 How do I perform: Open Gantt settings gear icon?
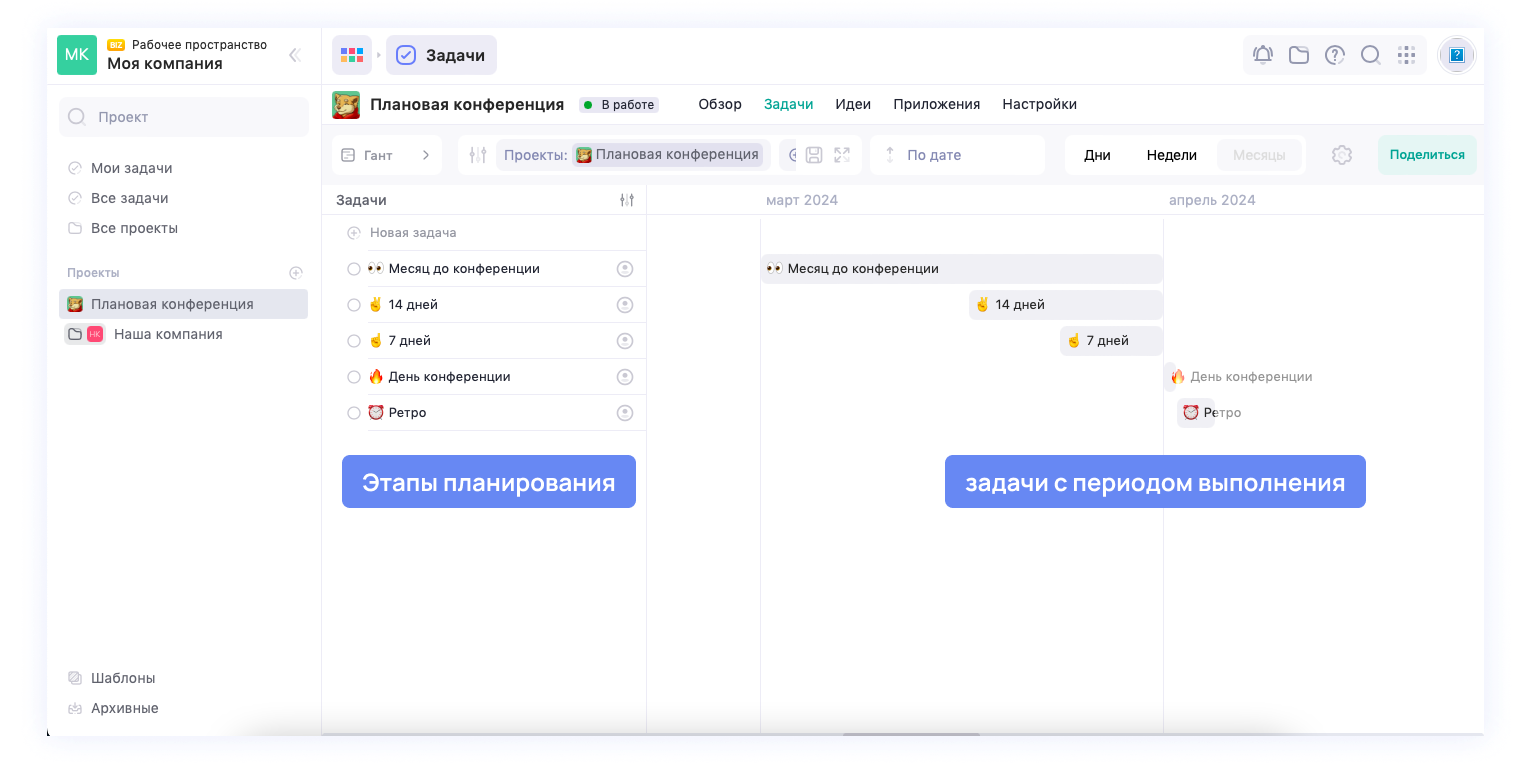1341,154
